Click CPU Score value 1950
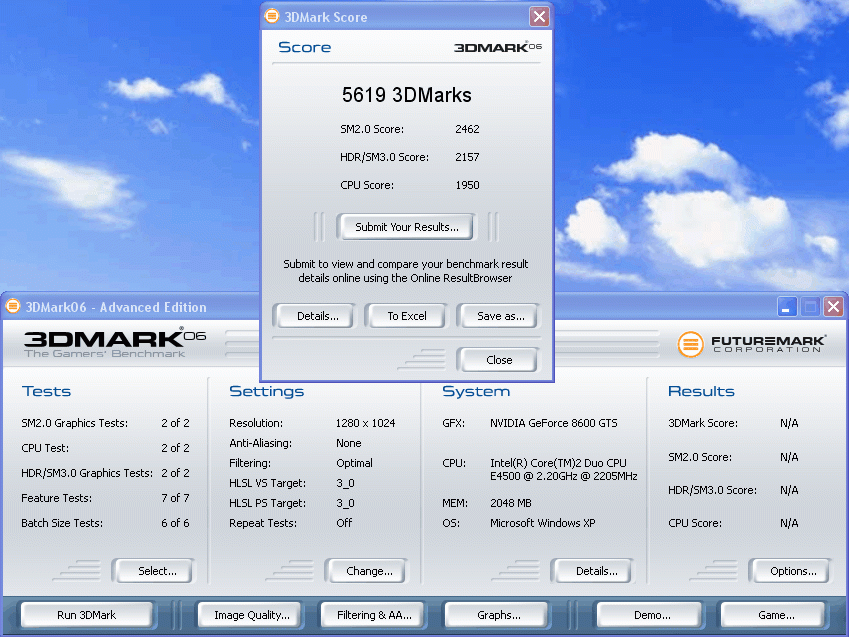This screenshot has height=637, width=849. pos(467,185)
